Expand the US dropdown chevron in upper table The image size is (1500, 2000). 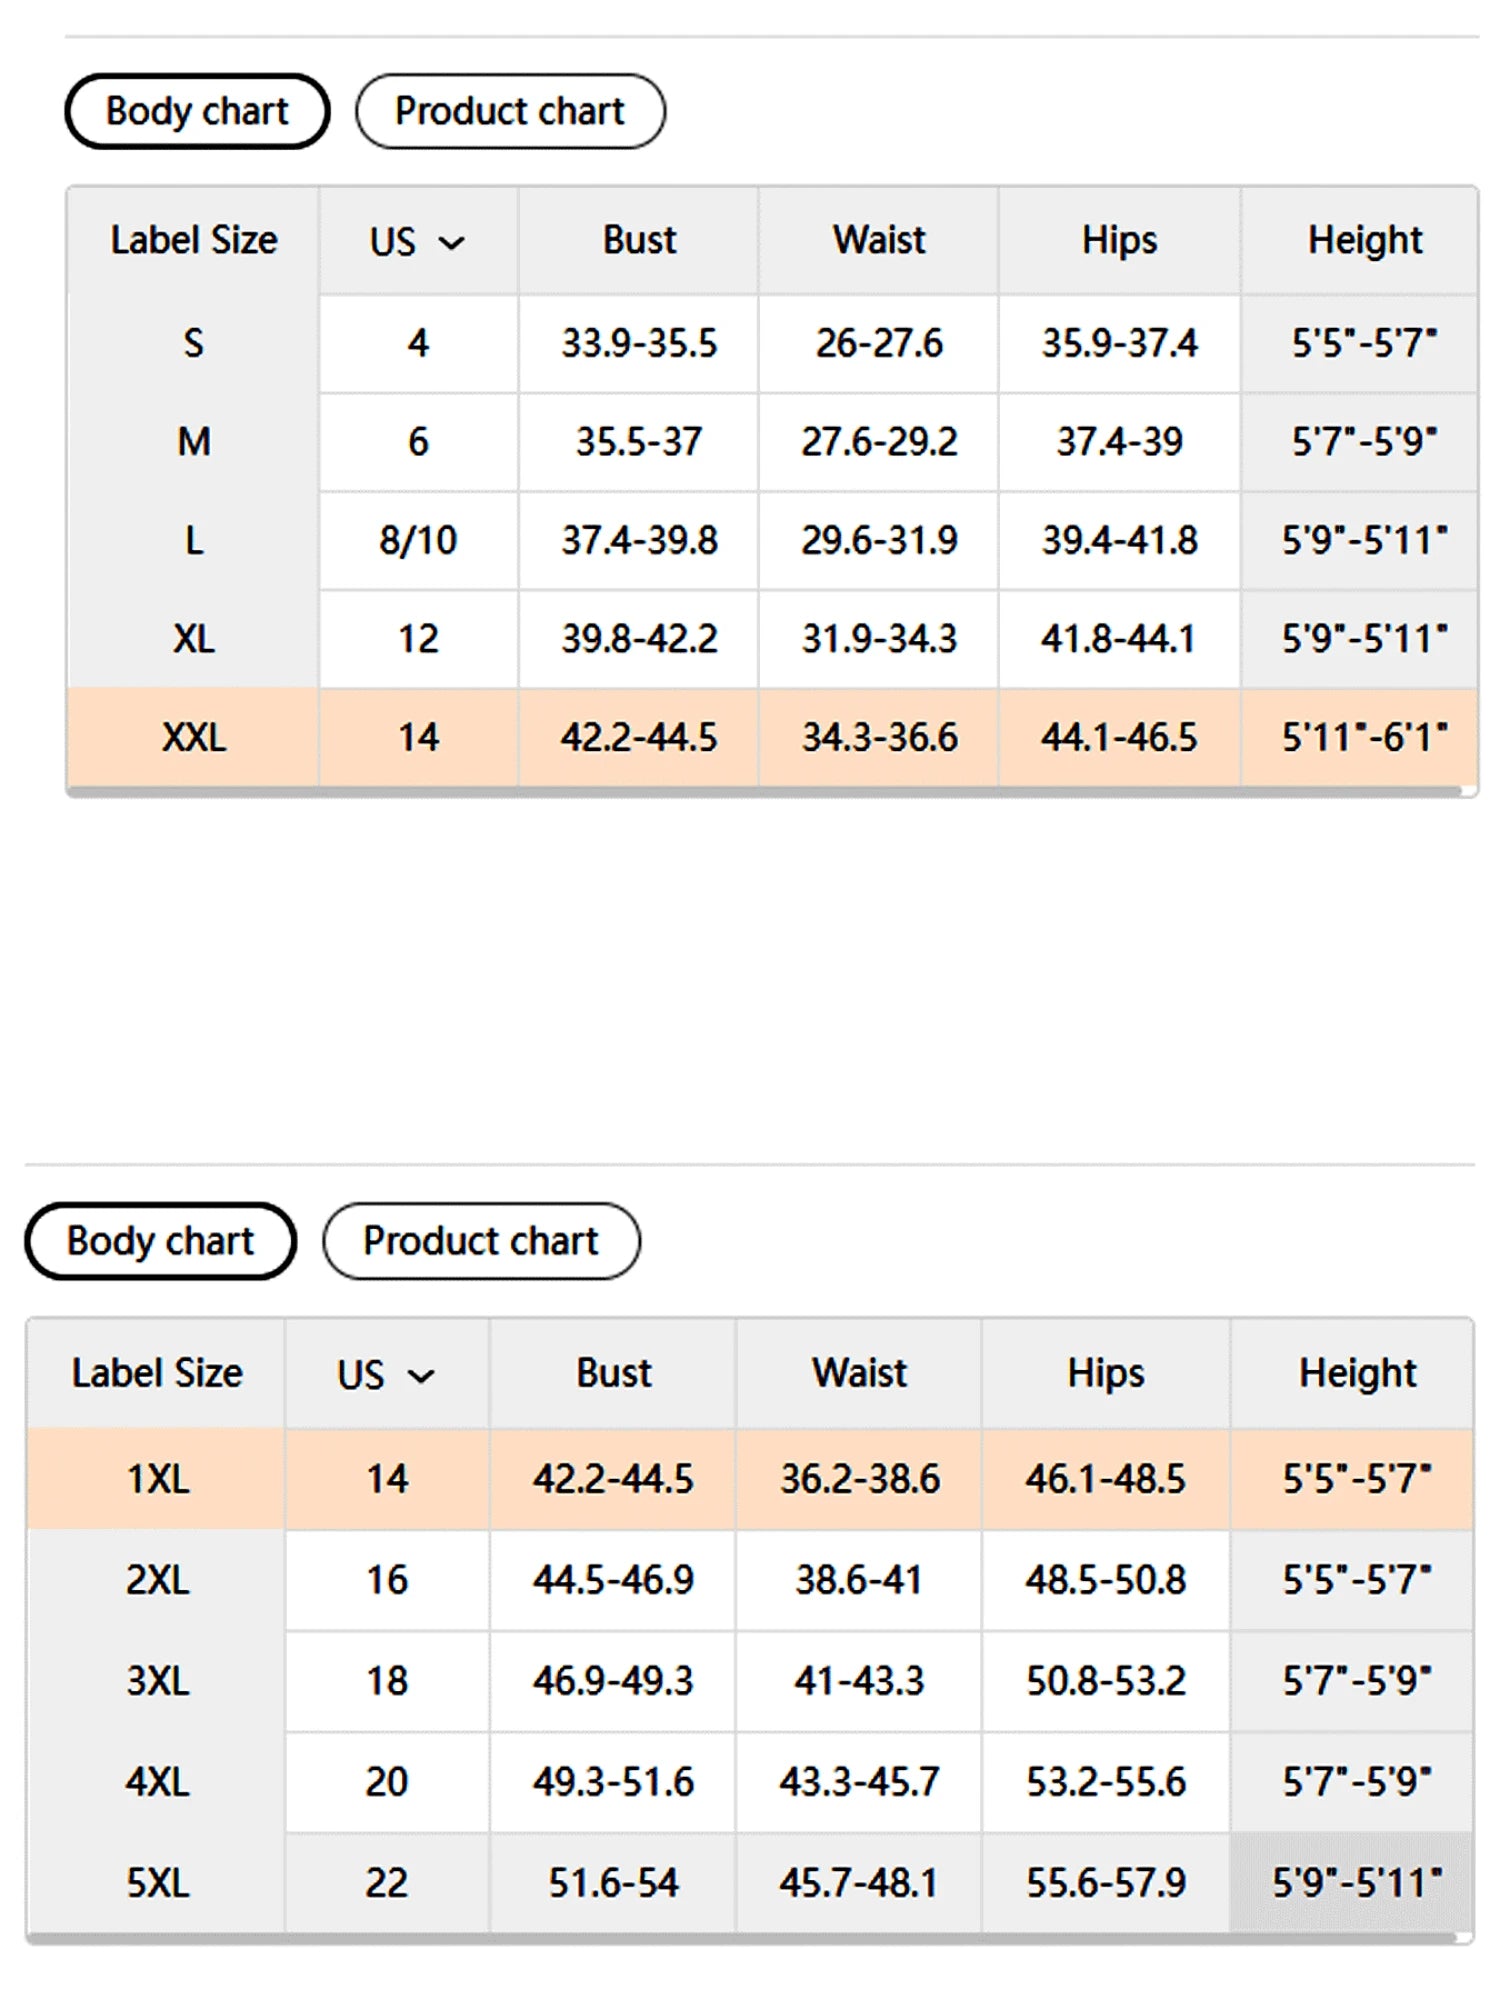point(452,243)
